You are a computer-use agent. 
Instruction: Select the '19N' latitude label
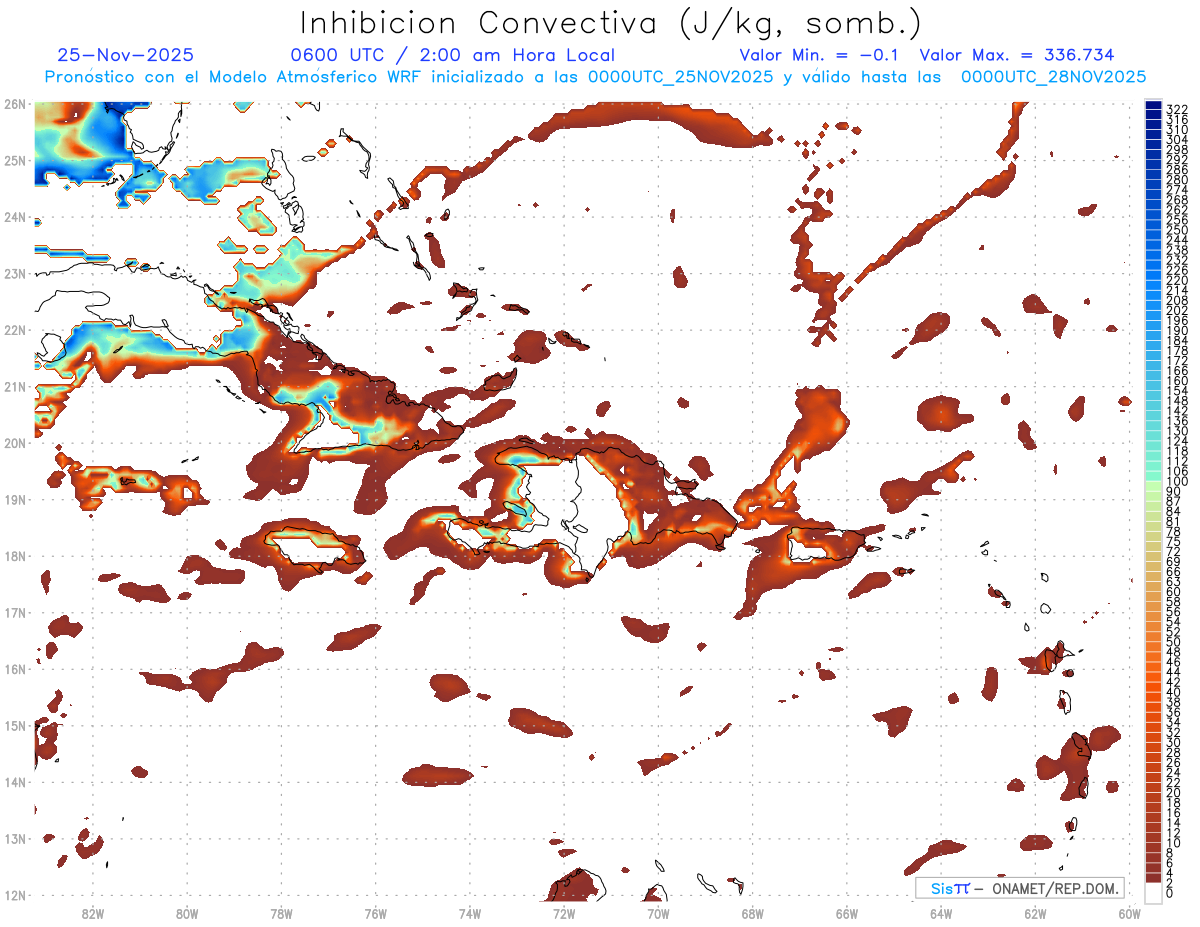[15, 499]
